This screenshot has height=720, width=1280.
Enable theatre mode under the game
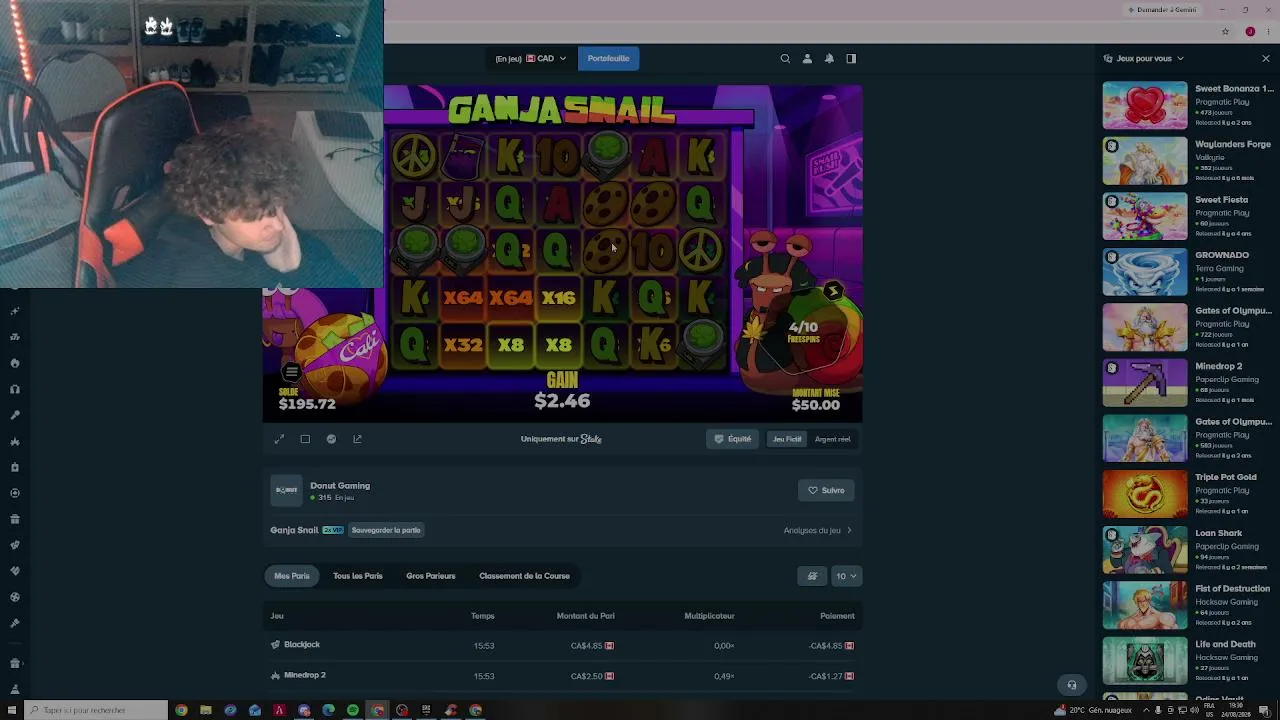point(305,439)
